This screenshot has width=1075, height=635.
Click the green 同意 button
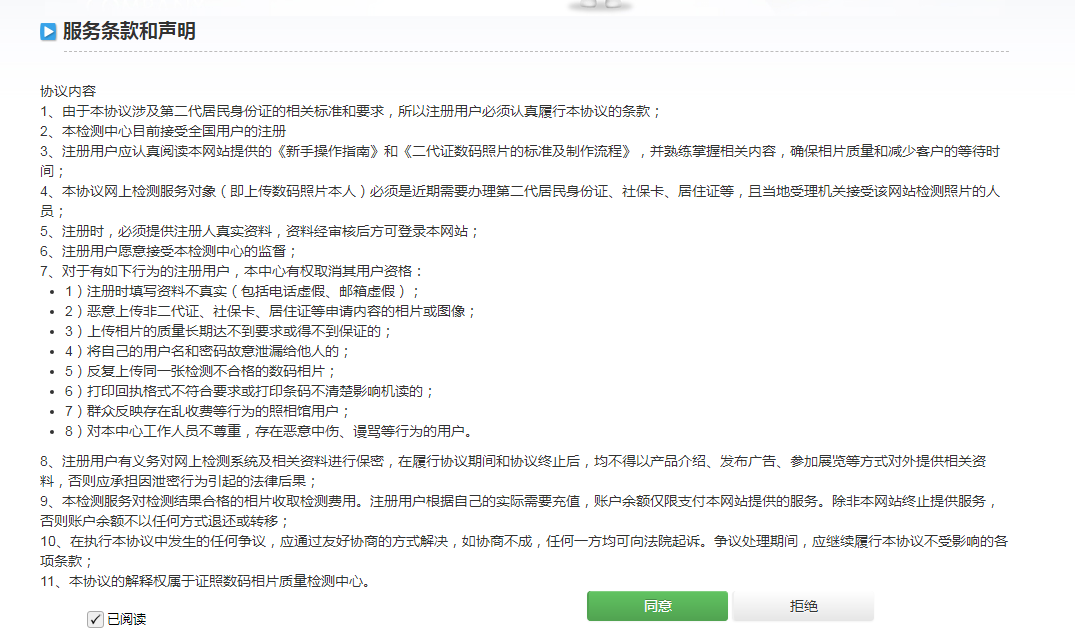(x=657, y=606)
